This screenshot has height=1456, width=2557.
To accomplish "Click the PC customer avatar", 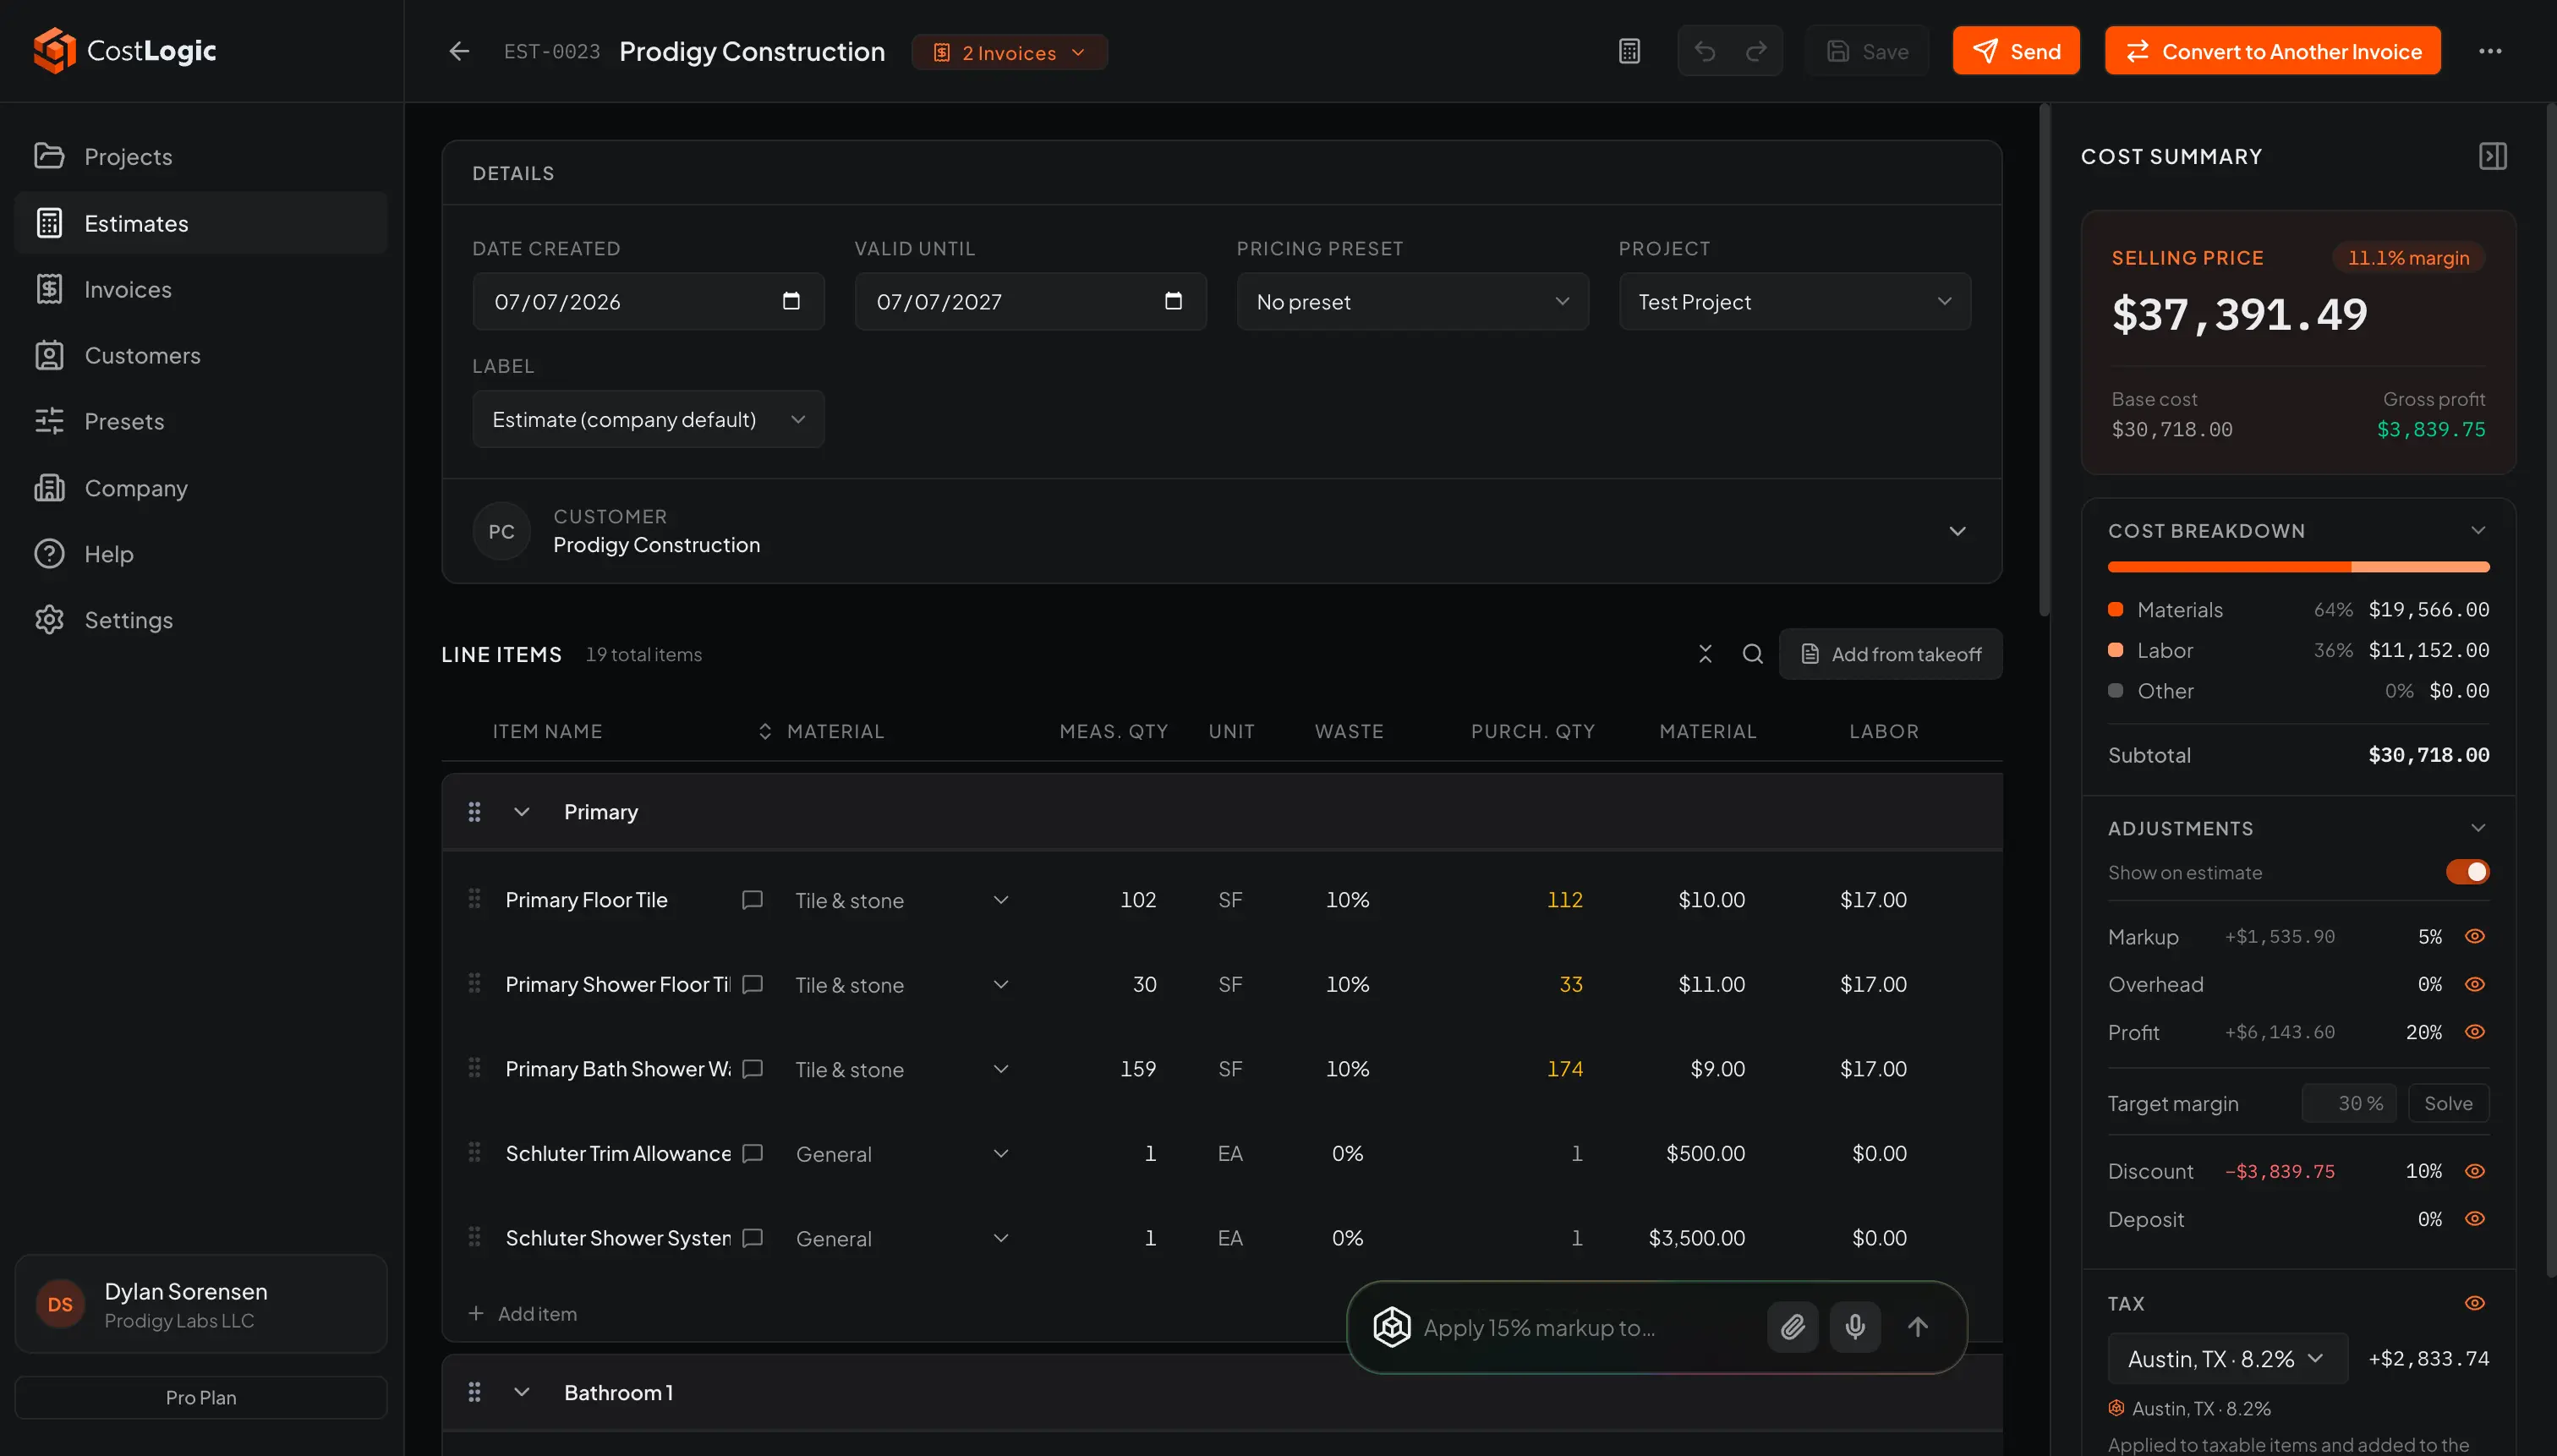I will (x=501, y=531).
